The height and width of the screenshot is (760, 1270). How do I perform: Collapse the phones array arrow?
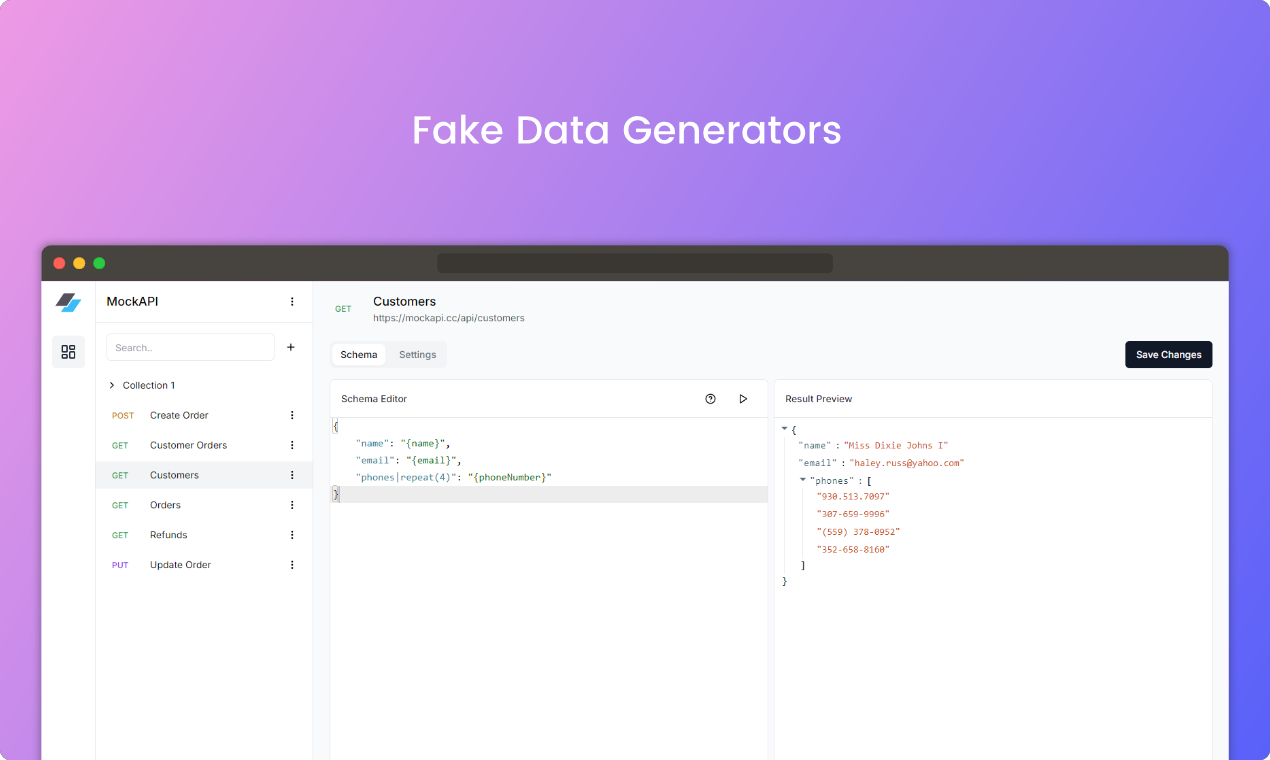(803, 480)
